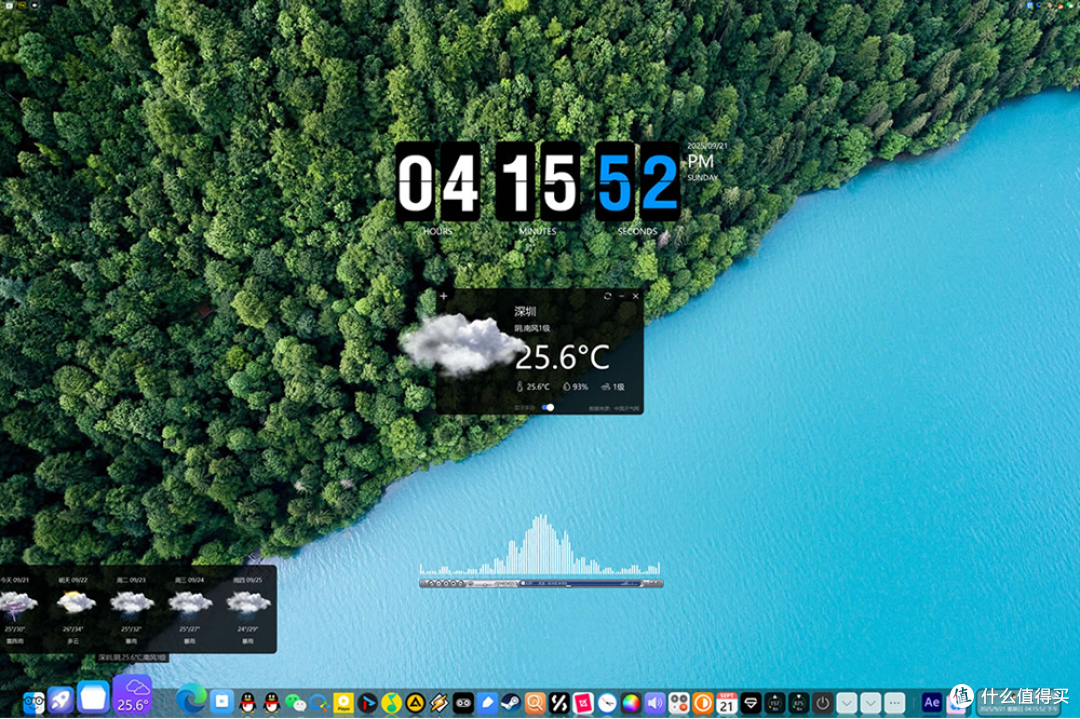This screenshot has height=719, width=1080.
Task: Open After Effects from the dock
Action: (x=931, y=702)
